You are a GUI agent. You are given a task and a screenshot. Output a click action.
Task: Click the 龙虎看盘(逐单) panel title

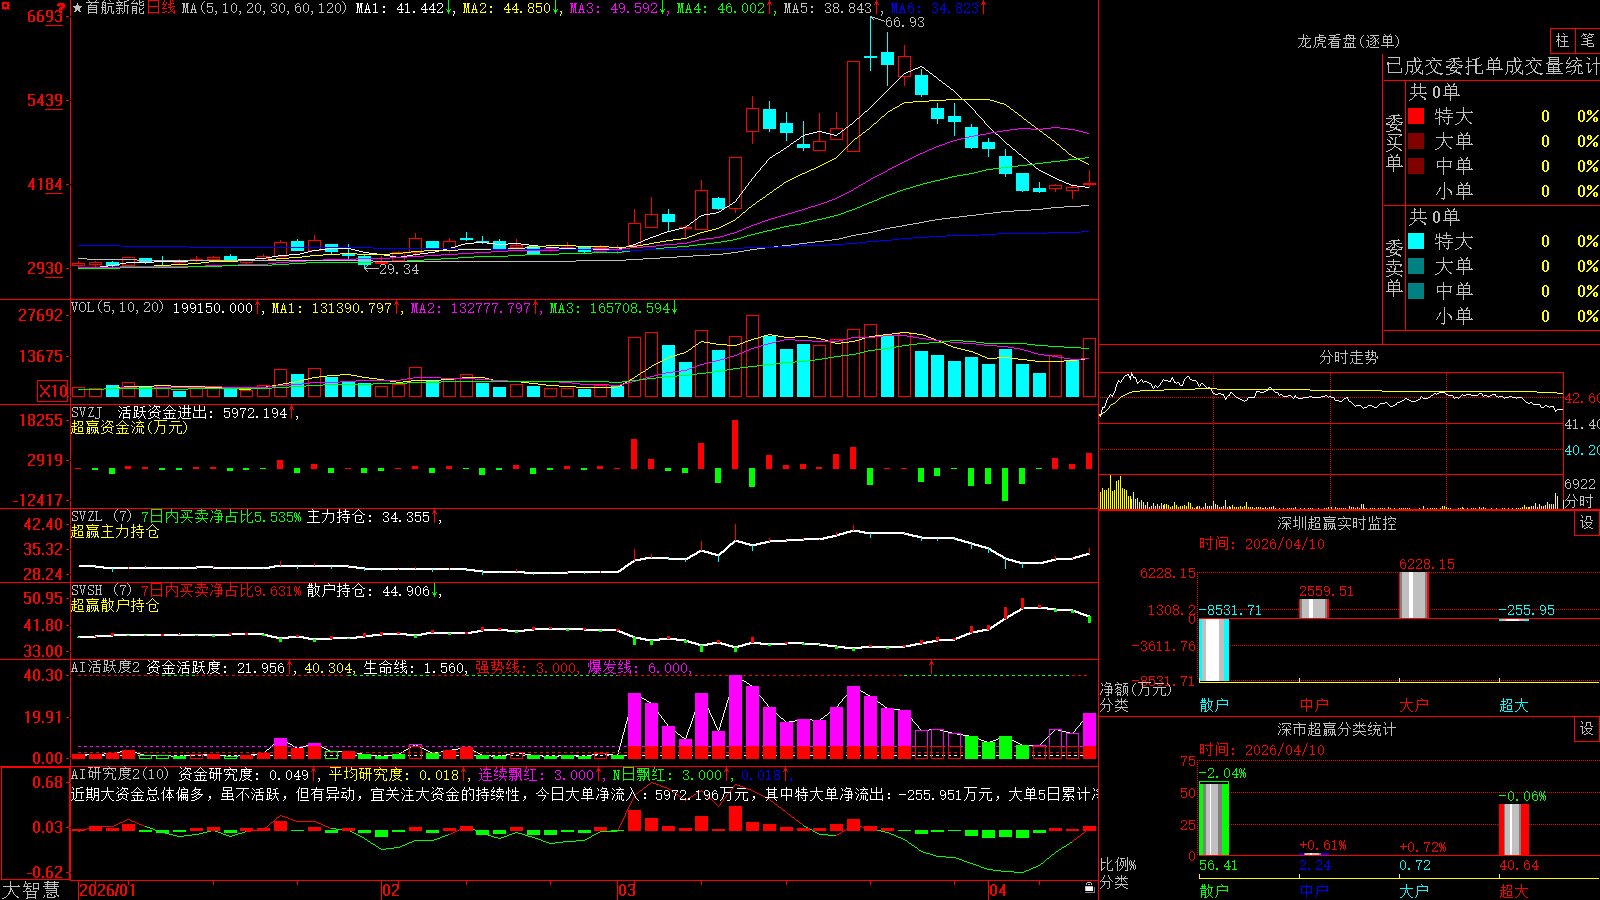(x=1348, y=41)
